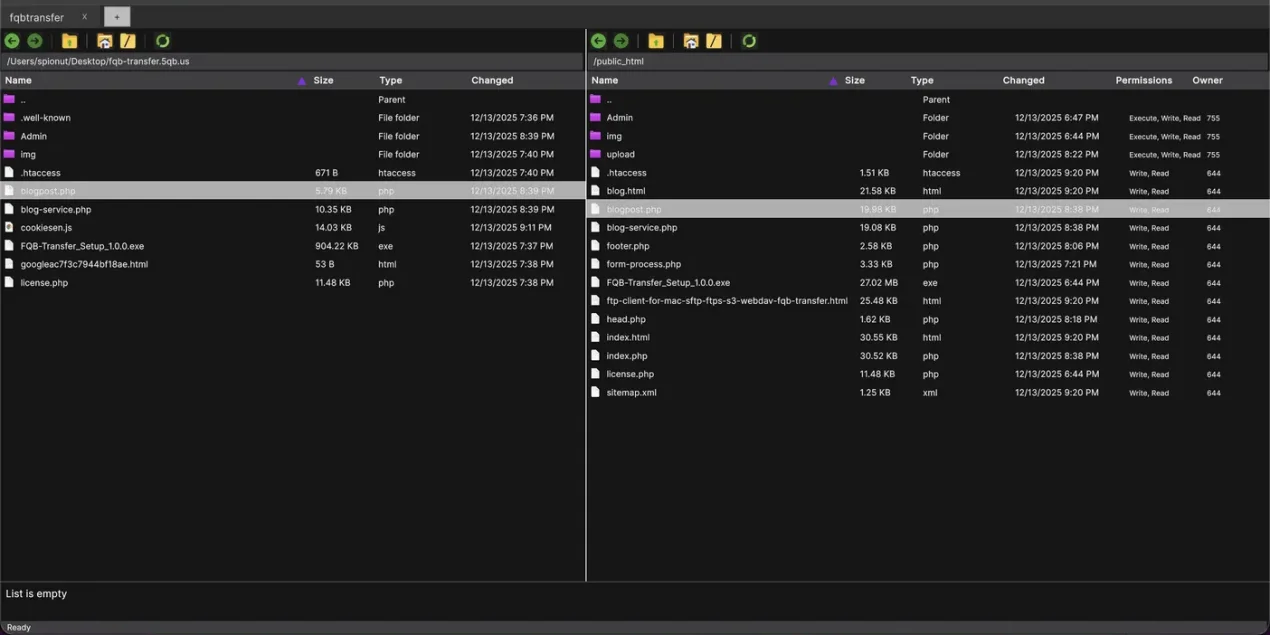Image resolution: width=1270 pixels, height=635 pixels.
Task: Open a new tab with the plus button
Action: click(117, 16)
